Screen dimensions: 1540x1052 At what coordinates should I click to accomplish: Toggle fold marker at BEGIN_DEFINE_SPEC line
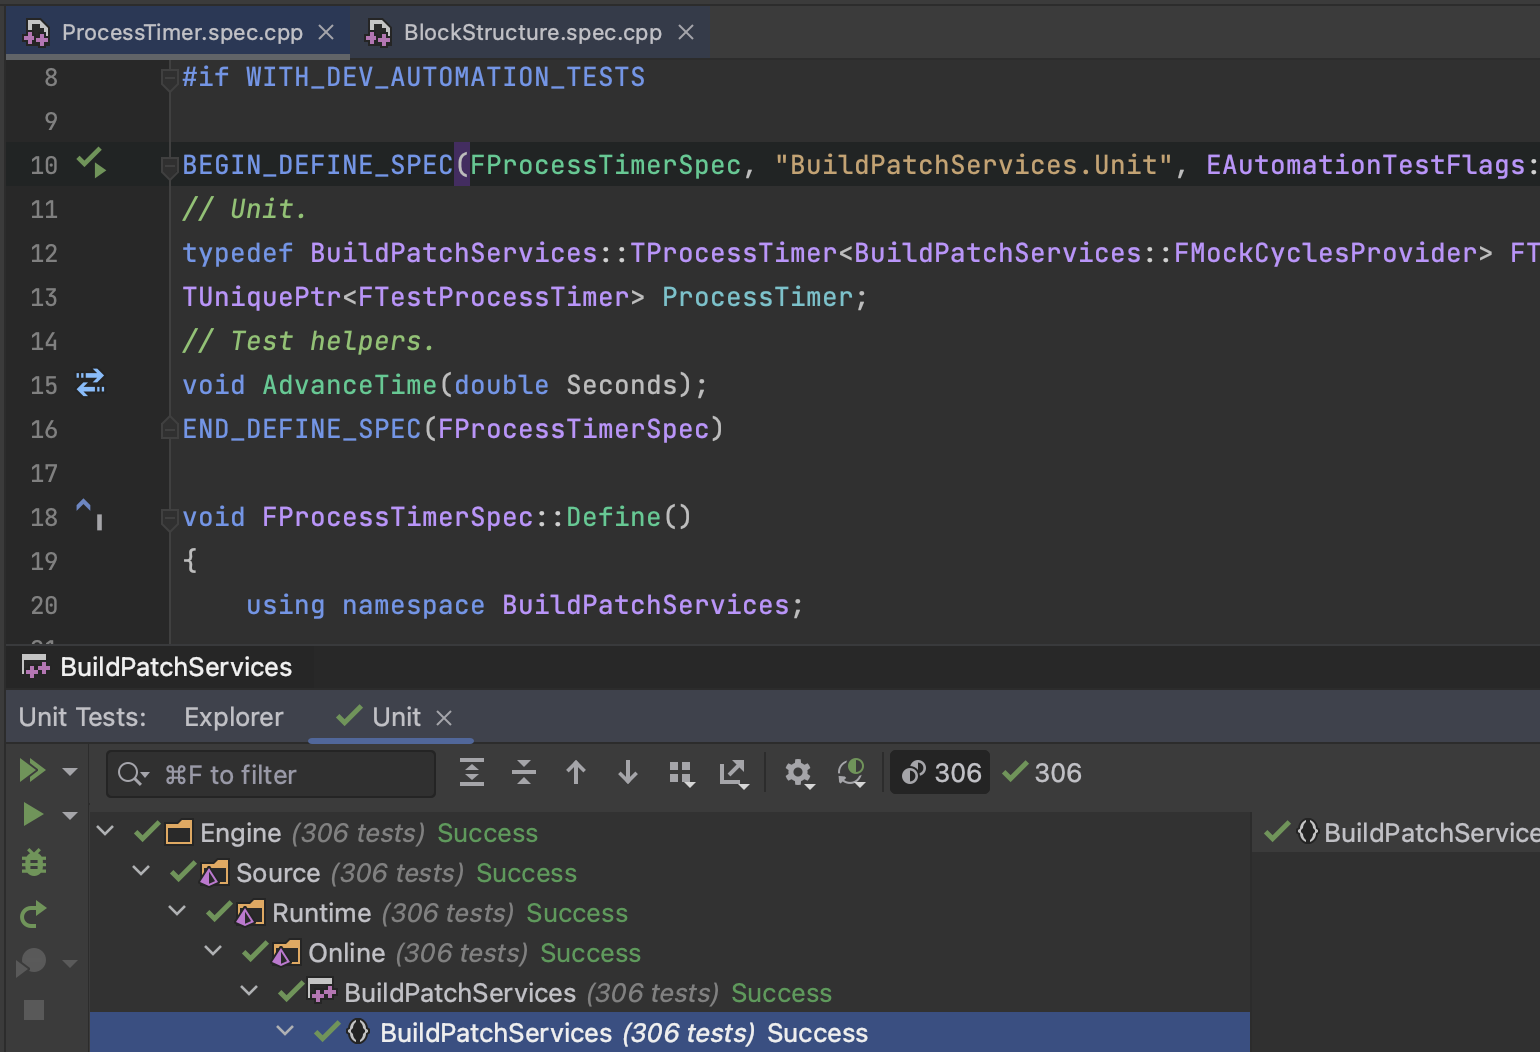(x=169, y=166)
